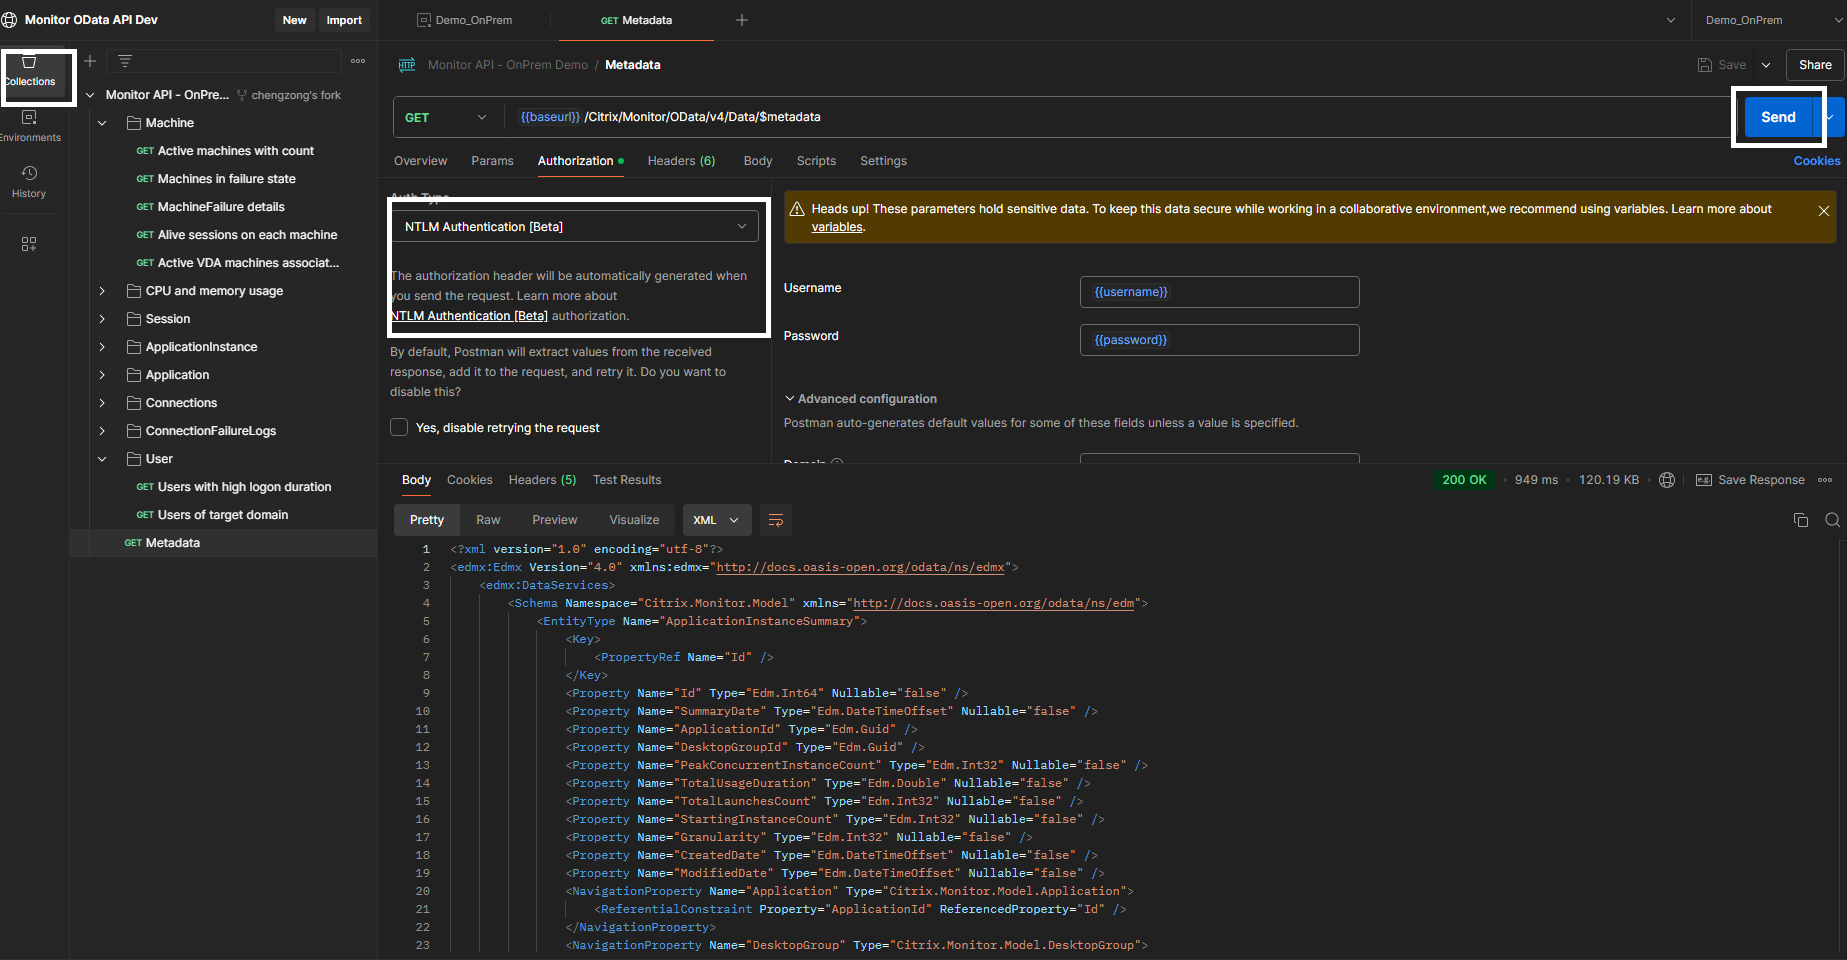Search the response body with magnifier icon
Viewport: 1847px width, 960px height.
pos(1832,520)
